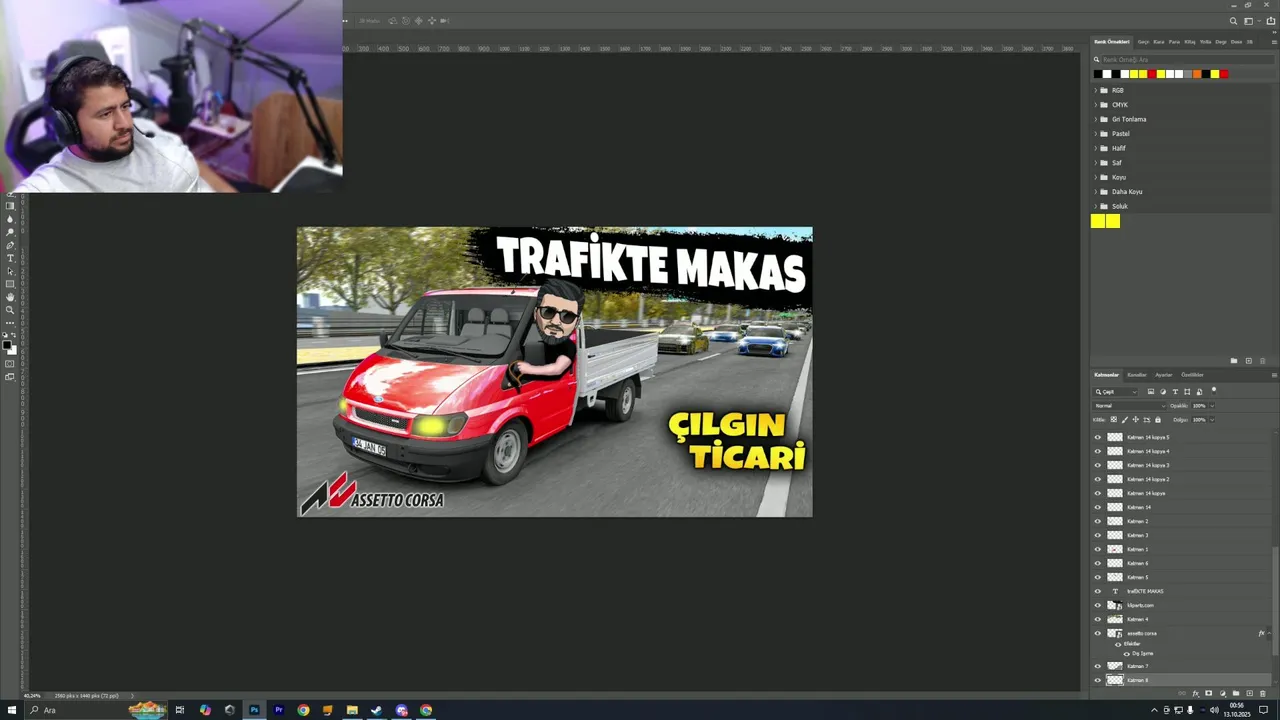Click the delete layer trash icon
Image resolution: width=1280 pixels, height=720 pixels.
(1263, 693)
